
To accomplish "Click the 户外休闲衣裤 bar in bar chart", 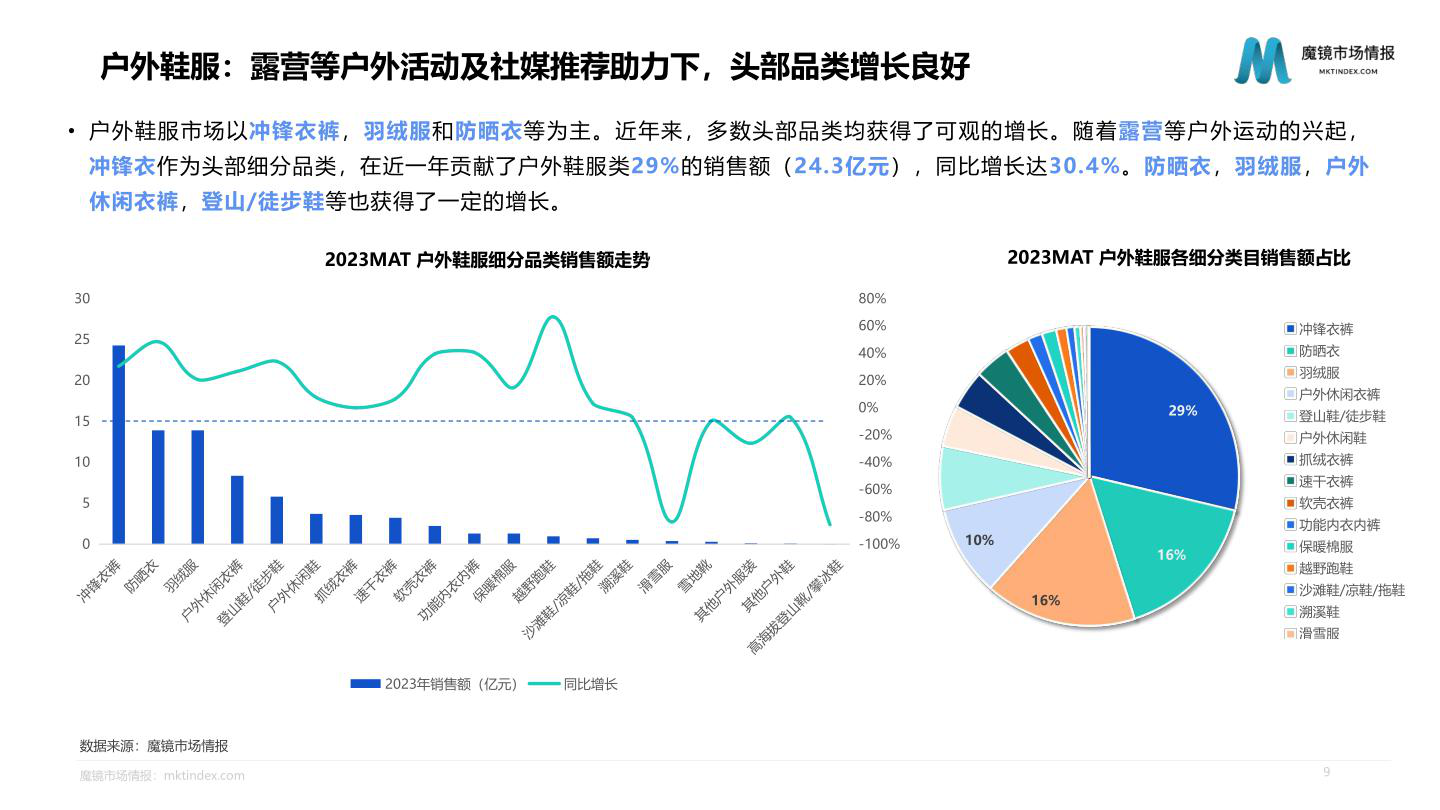I will 237,510.
